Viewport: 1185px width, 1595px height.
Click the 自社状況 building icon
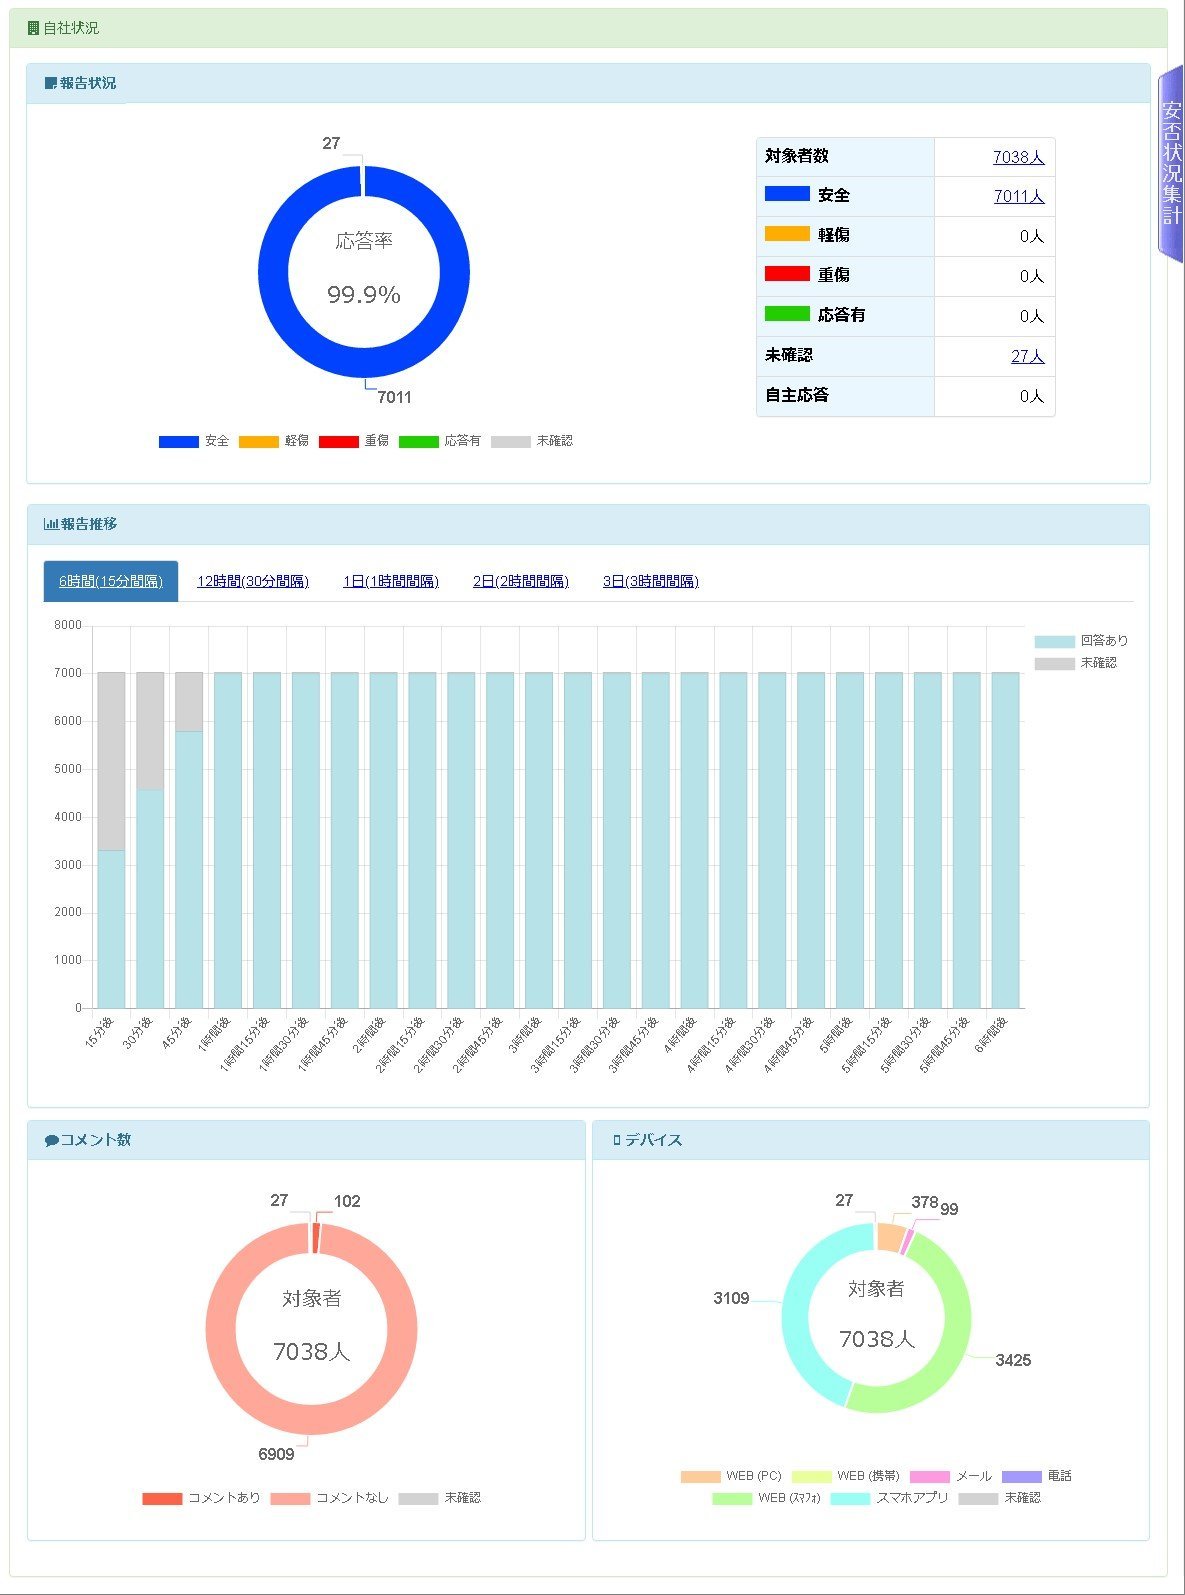click(33, 28)
